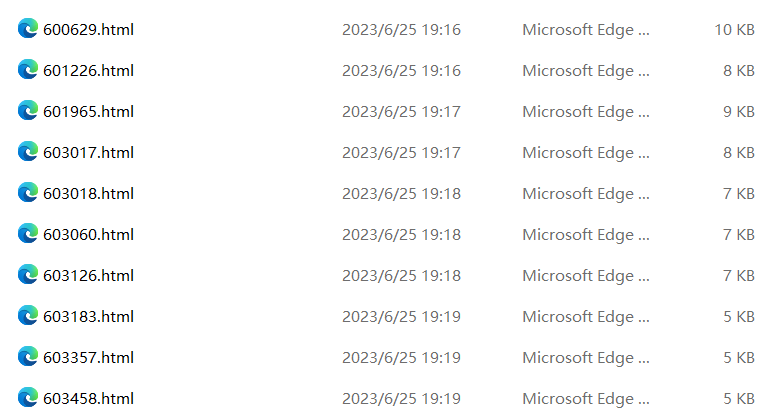Image resolution: width=775 pixels, height=415 pixels.
Task: Click the 19:16 date of 601226.html
Action: (401, 71)
